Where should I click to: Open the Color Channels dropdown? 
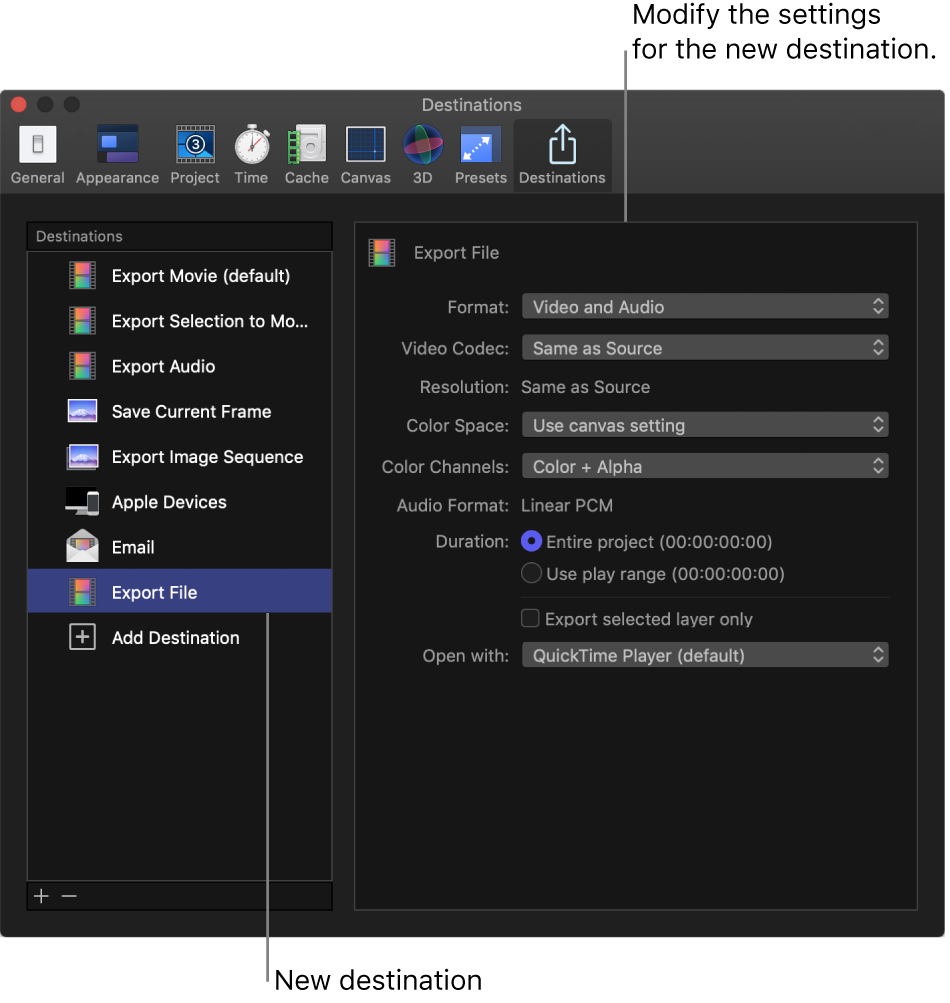(x=705, y=467)
